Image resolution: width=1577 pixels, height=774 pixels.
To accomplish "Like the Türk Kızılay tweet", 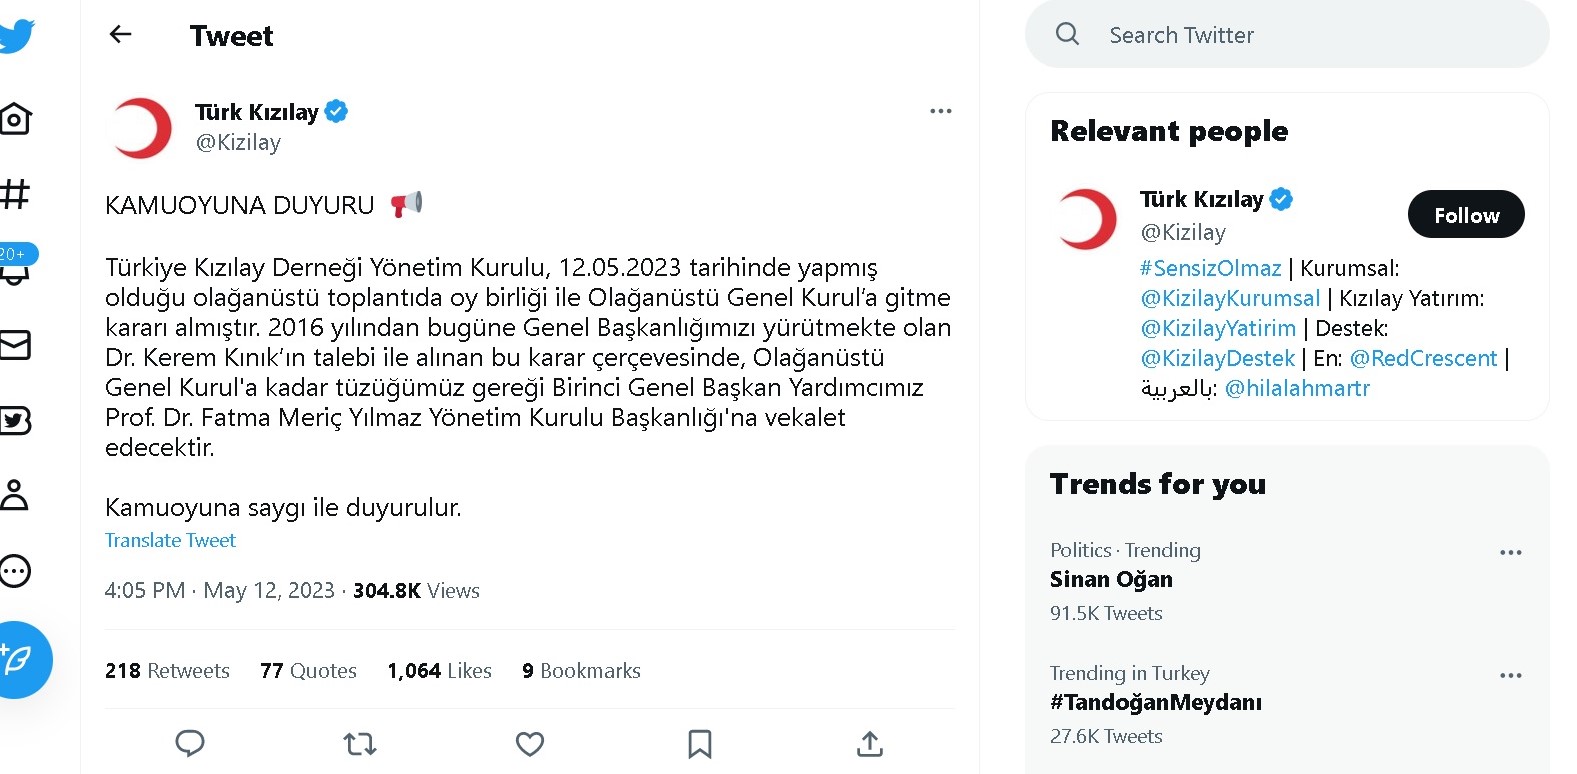I will coord(529,744).
